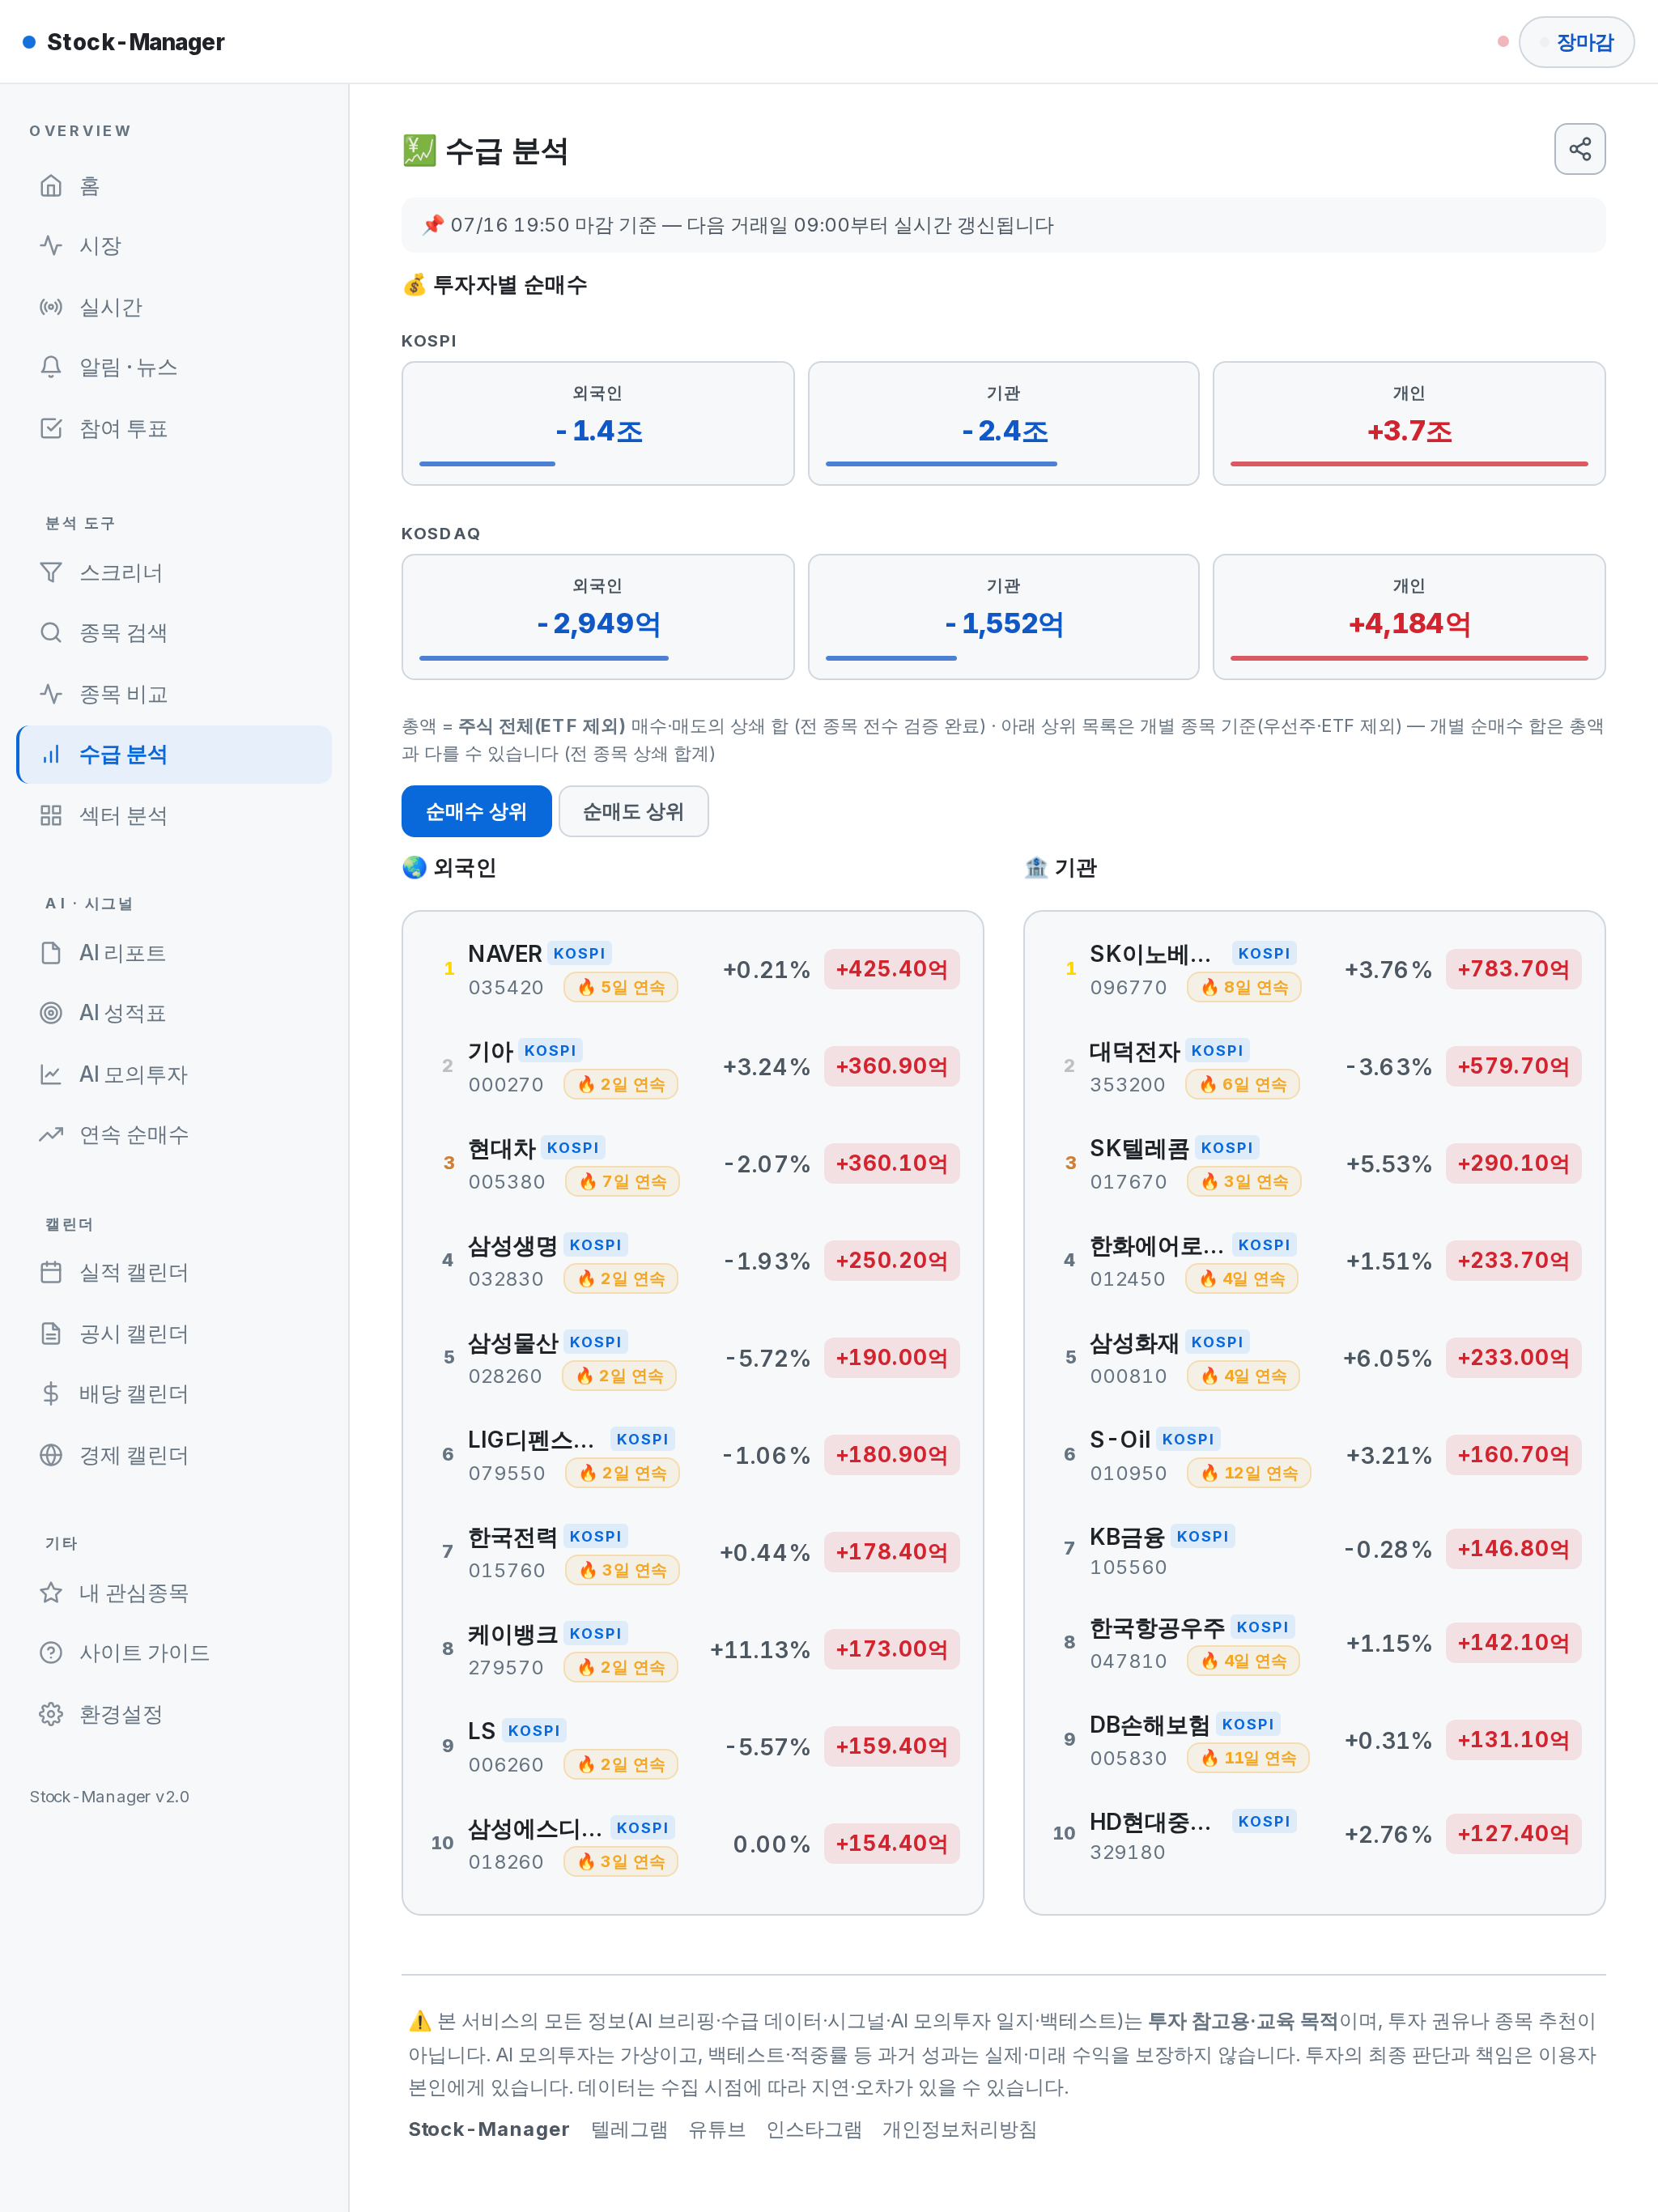1658x2212 pixels.
Task: Click the 한국항공우주 +142.10억 amount
Action: click(1513, 1643)
